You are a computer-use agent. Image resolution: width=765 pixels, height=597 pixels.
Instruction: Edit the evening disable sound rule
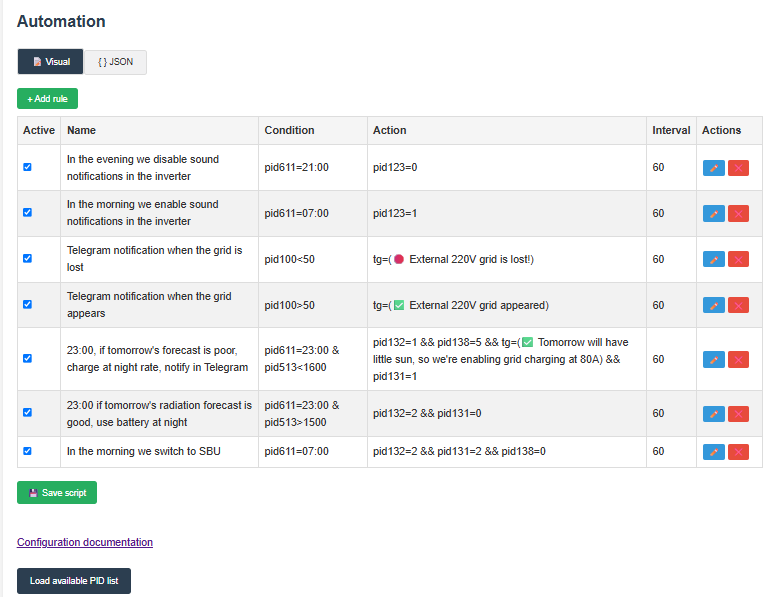(x=713, y=168)
